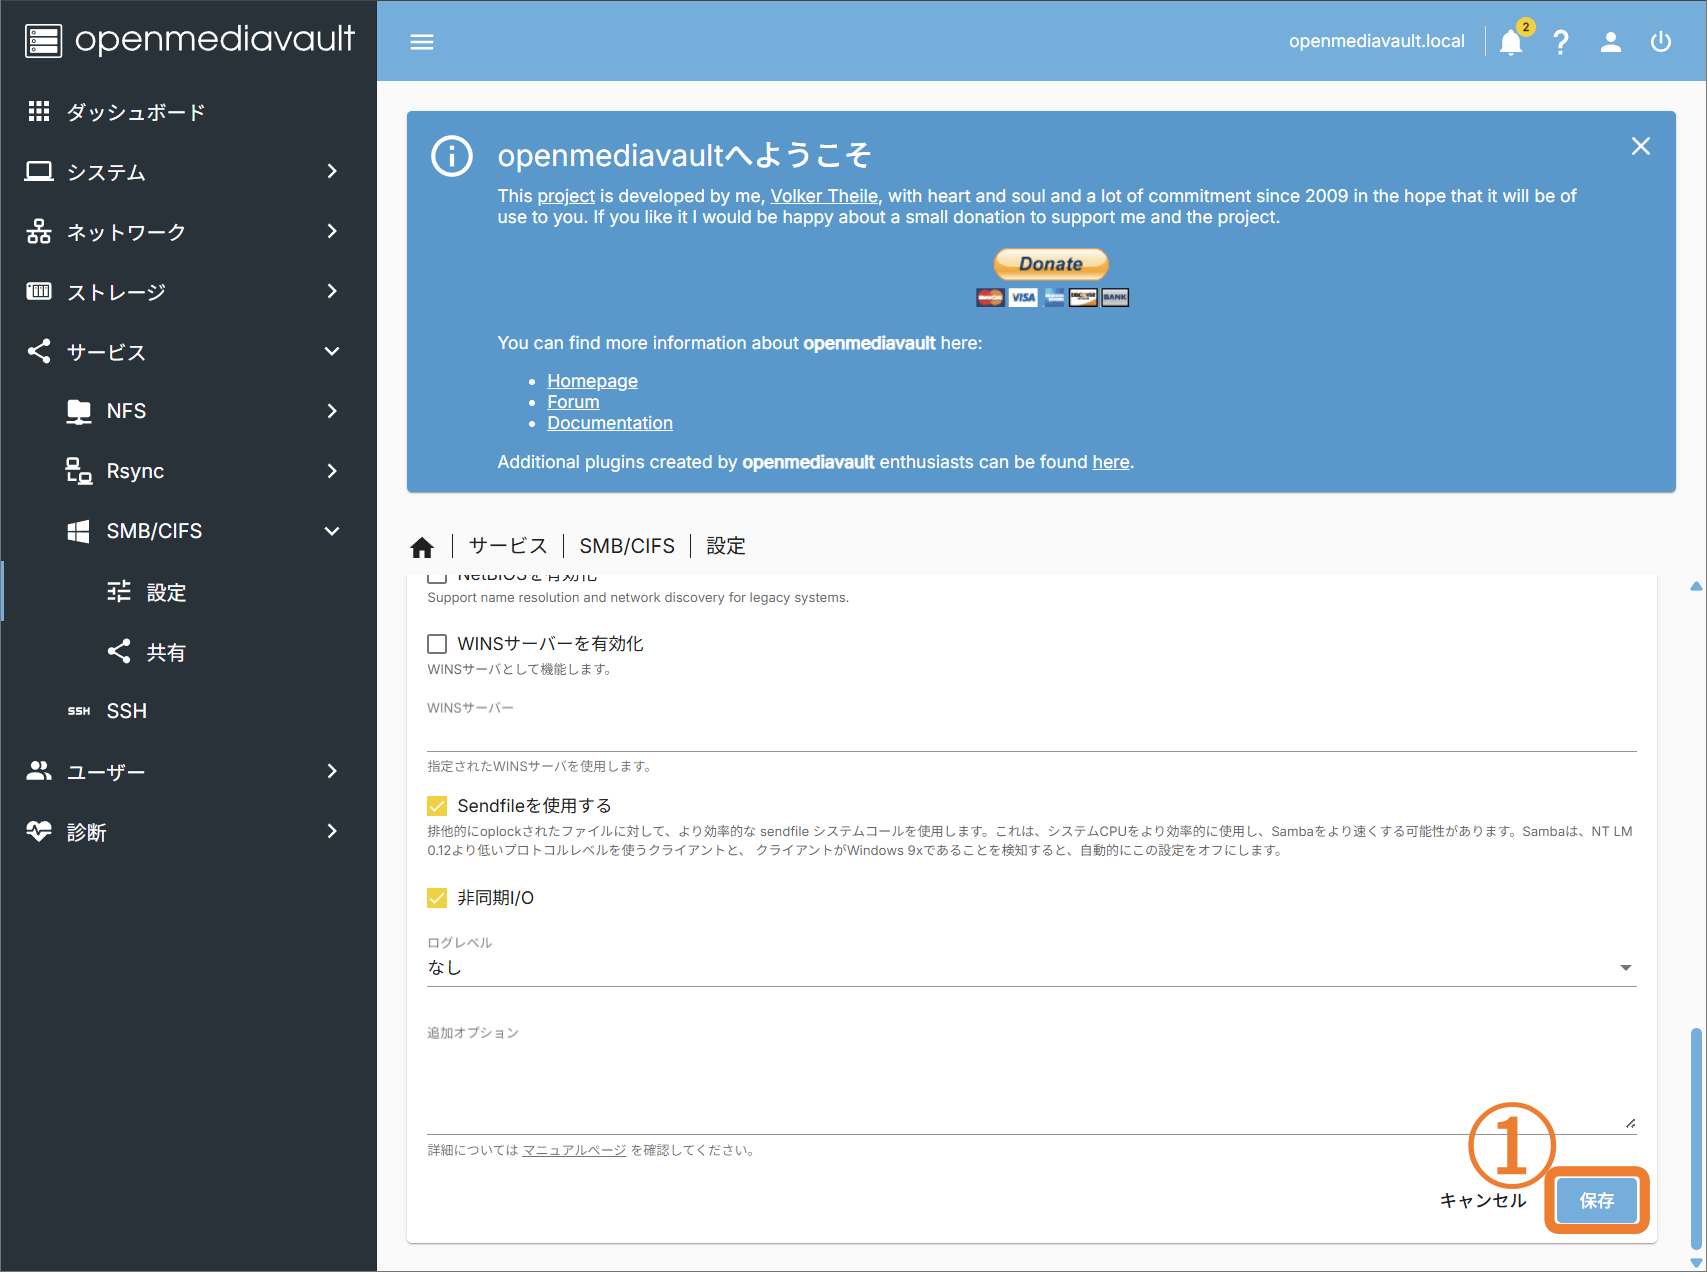Close the welcome banner
This screenshot has height=1272, width=1707.
(1641, 146)
